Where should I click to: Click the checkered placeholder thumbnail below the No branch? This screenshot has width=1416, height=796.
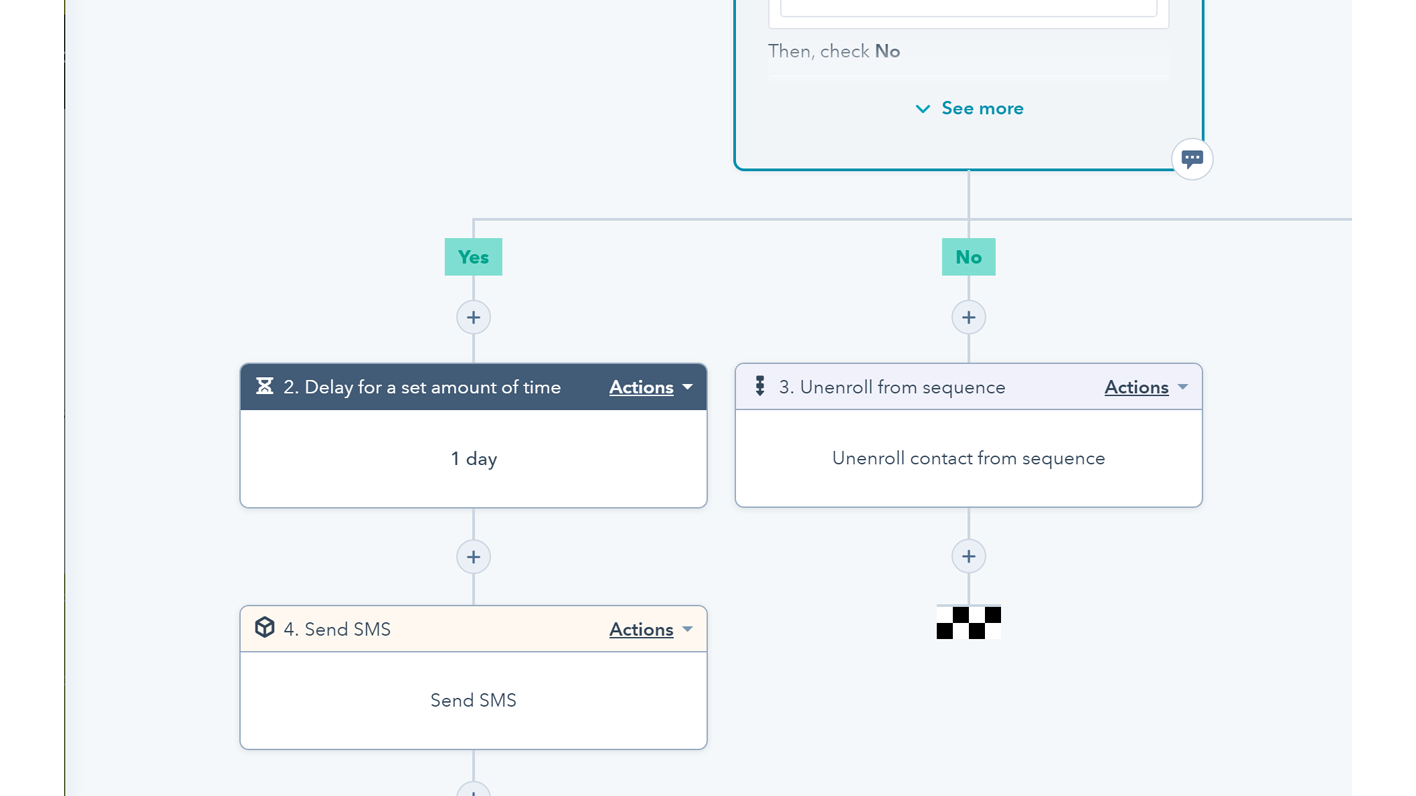point(968,622)
